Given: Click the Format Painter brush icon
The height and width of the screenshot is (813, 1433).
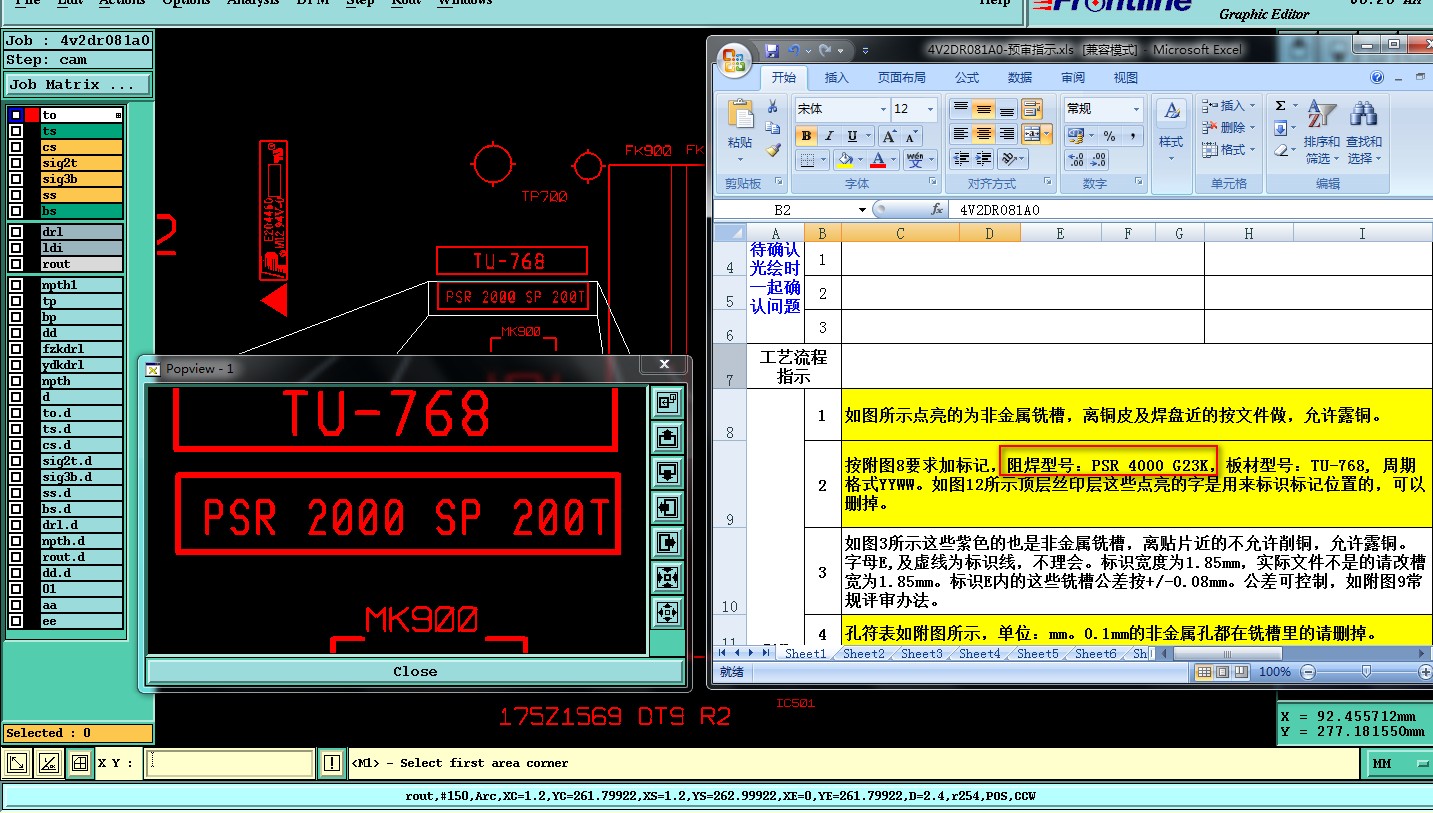Looking at the screenshot, I should coord(772,149).
